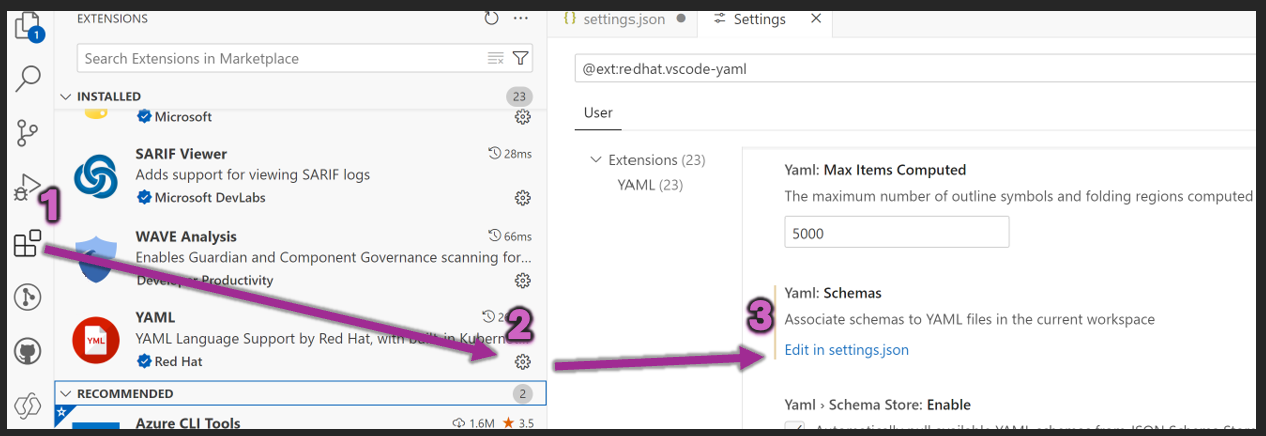Select the User settings scope tab
The height and width of the screenshot is (436, 1266).
pos(598,113)
